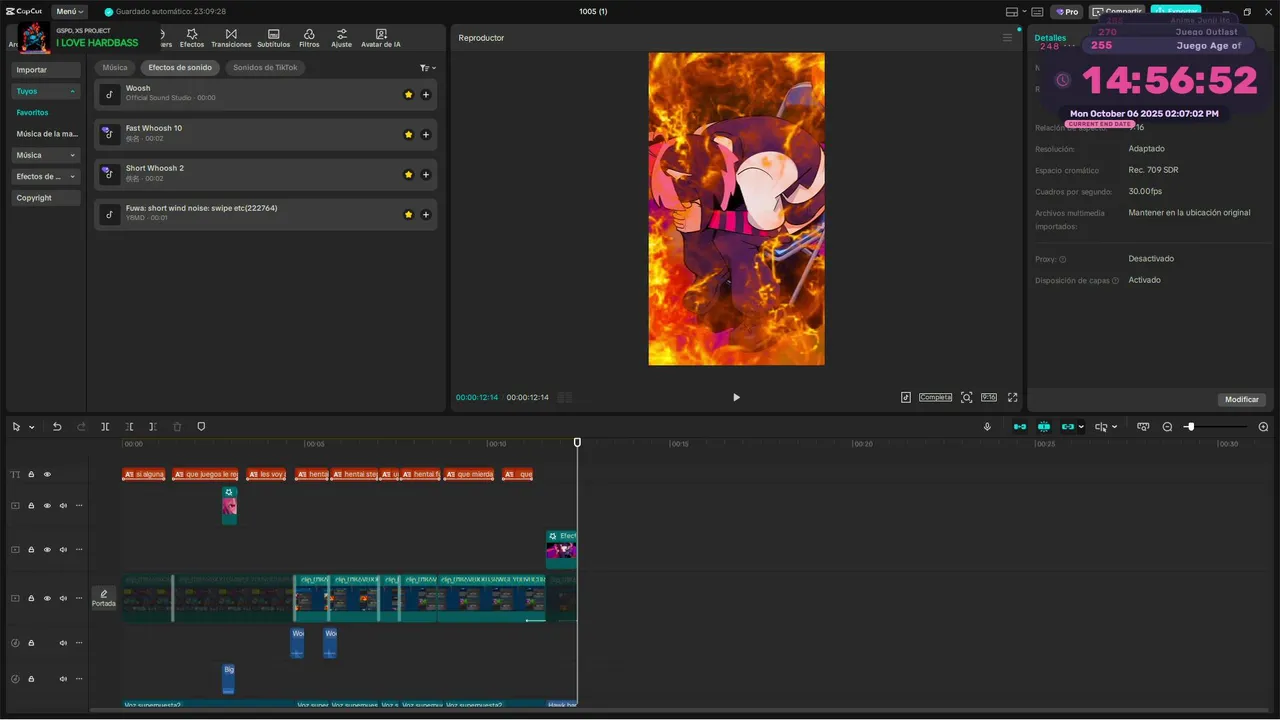Add Short Whoosh 2 to timeline
The width and height of the screenshot is (1280, 720).
tap(426, 175)
